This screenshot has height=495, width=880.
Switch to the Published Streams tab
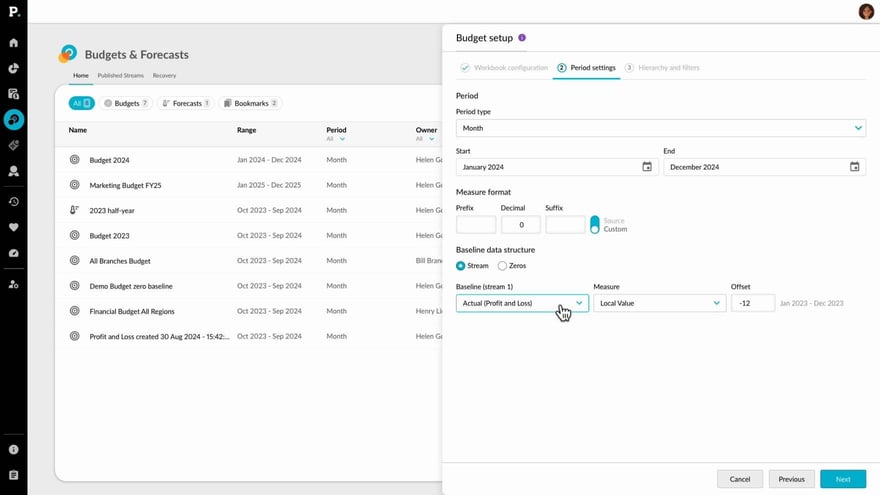click(120, 76)
